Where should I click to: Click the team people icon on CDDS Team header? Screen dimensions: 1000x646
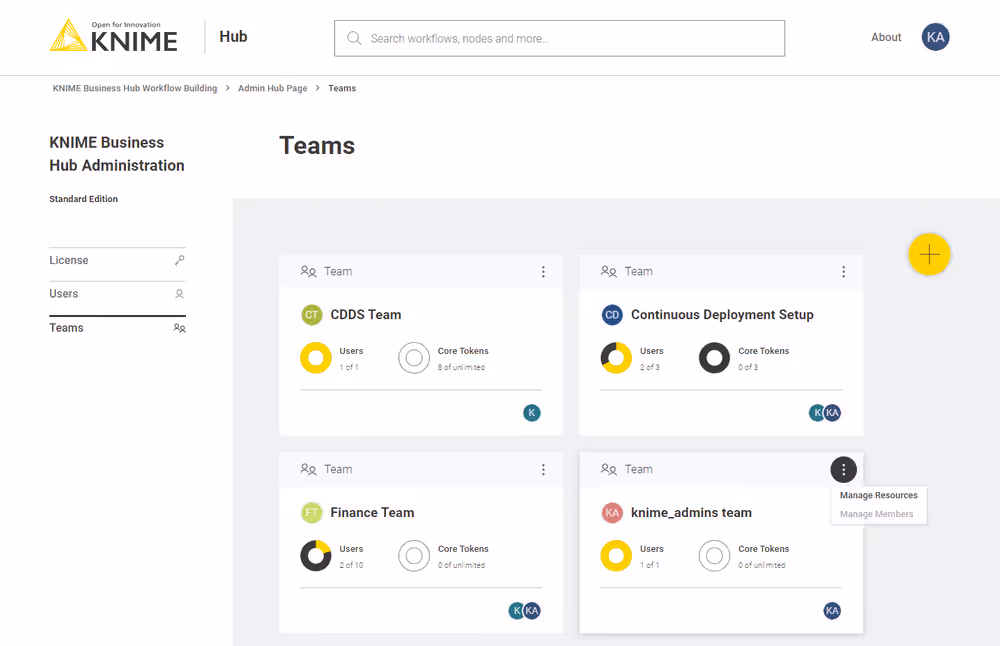[x=308, y=271]
